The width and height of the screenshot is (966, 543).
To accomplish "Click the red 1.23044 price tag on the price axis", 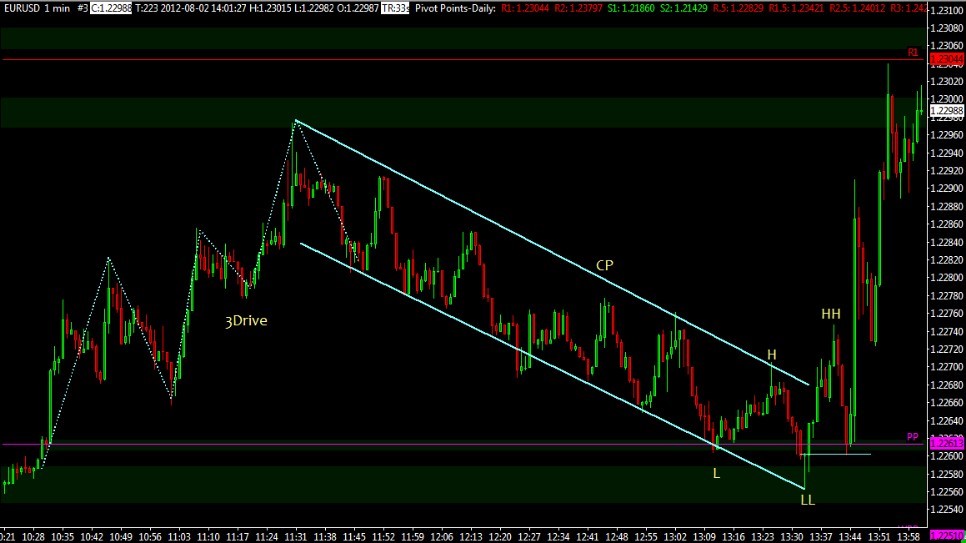I will [x=947, y=59].
